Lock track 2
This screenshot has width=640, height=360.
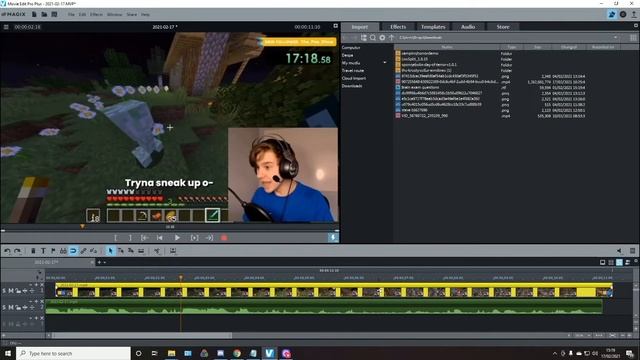click(x=18, y=307)
